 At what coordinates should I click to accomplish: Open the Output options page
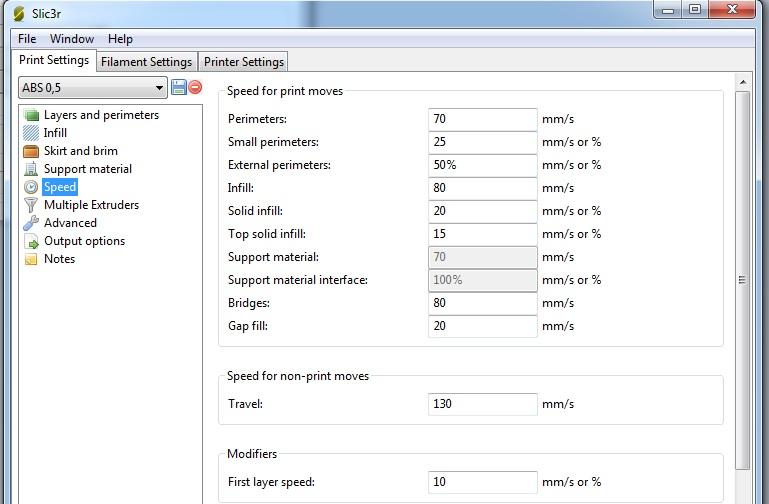(x=84, y=241)
